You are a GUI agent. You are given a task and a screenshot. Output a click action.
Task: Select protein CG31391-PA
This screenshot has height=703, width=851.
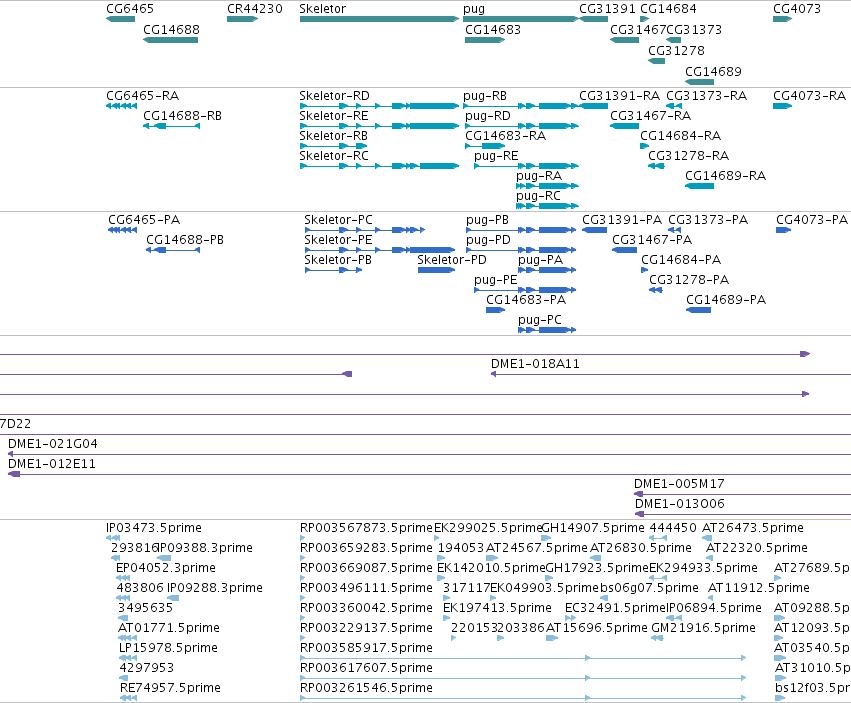622,220
